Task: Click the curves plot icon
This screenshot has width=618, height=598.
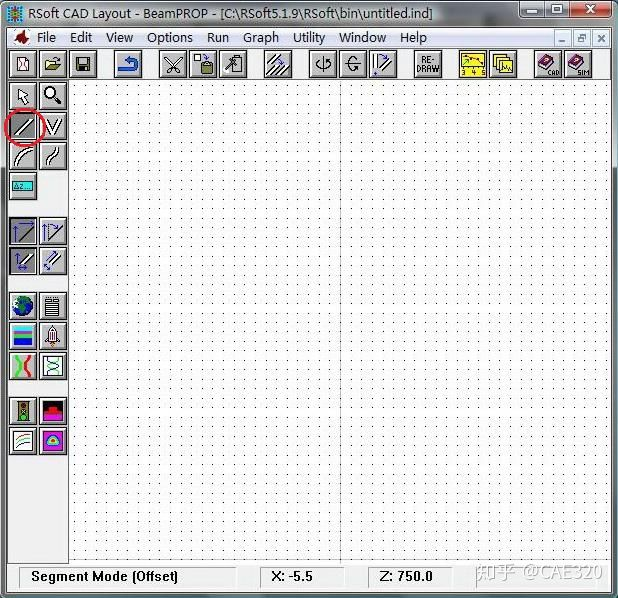Action: click(x=23, y=441)
